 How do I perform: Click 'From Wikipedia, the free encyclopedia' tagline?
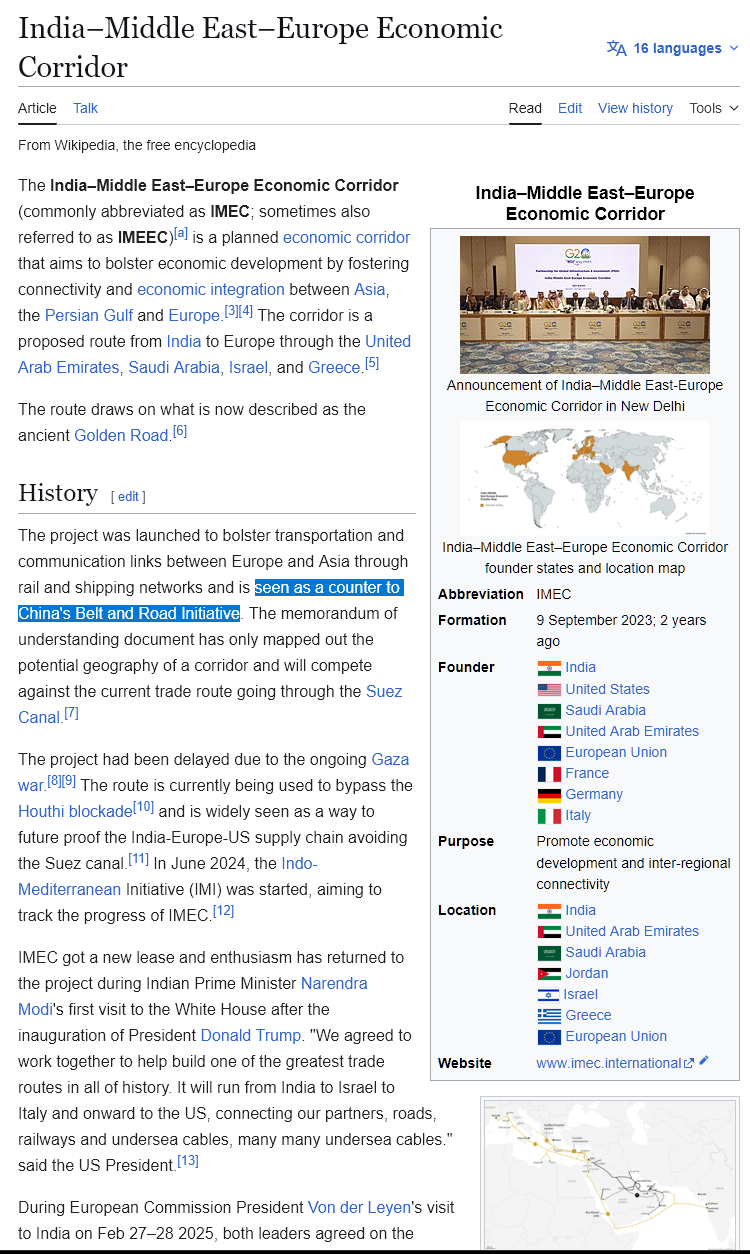pyautogui.click(x=137, y=145)
